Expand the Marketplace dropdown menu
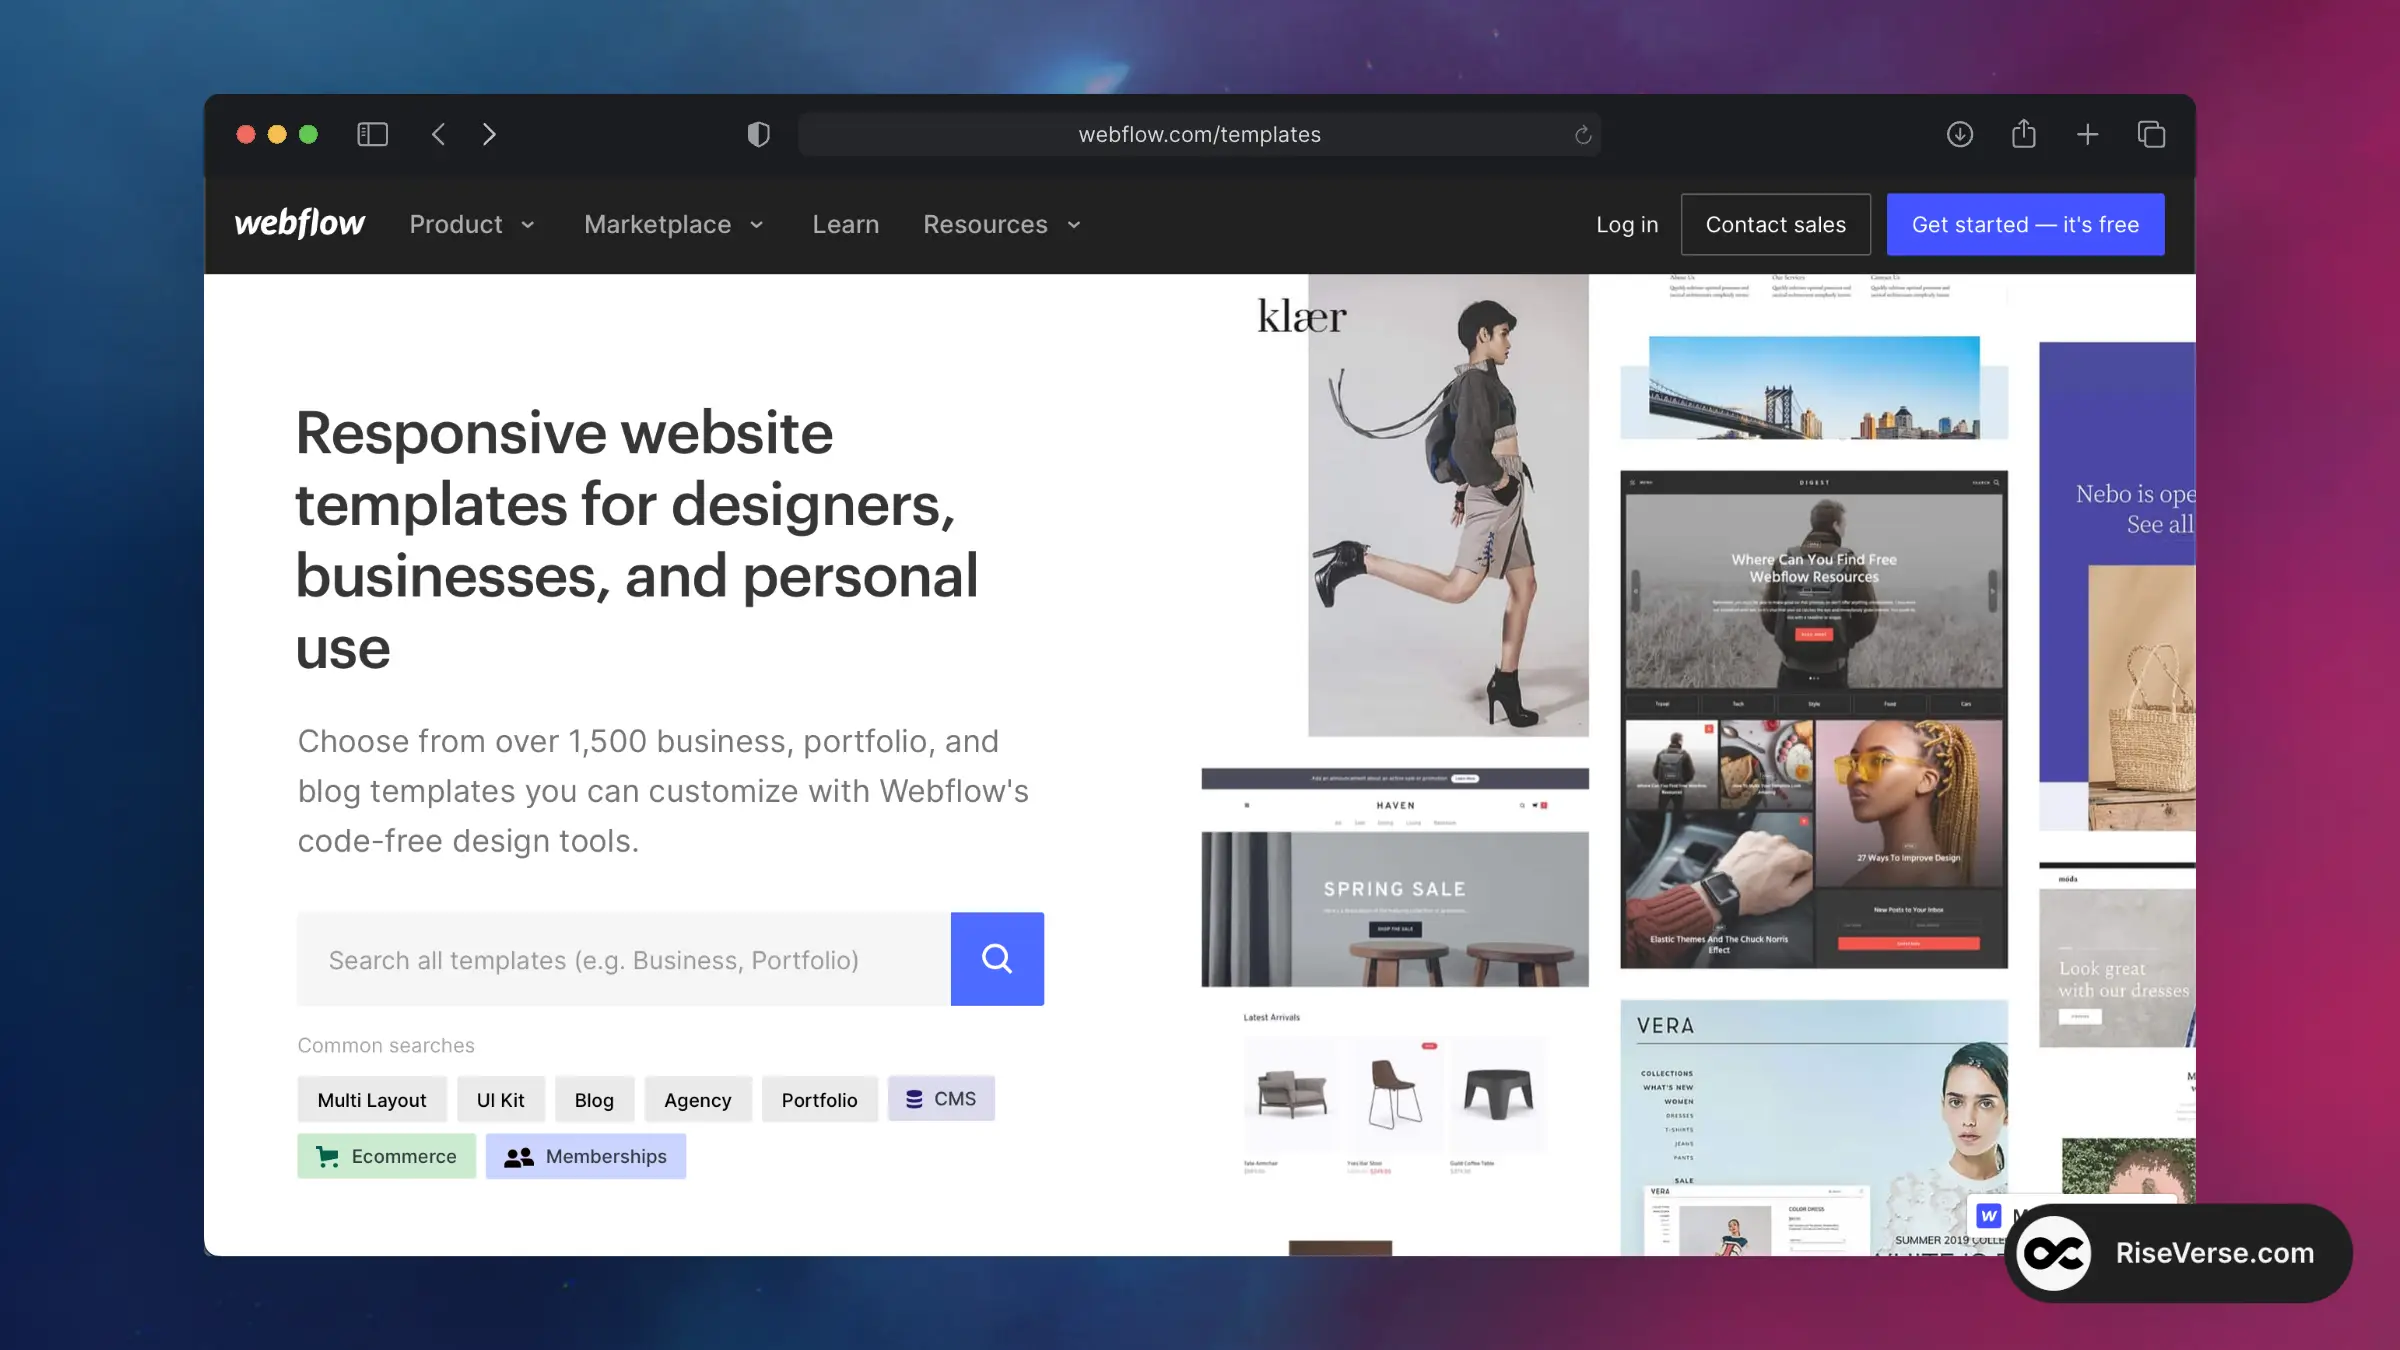Screen dimensions: 2400x1350 pos(674,224)
